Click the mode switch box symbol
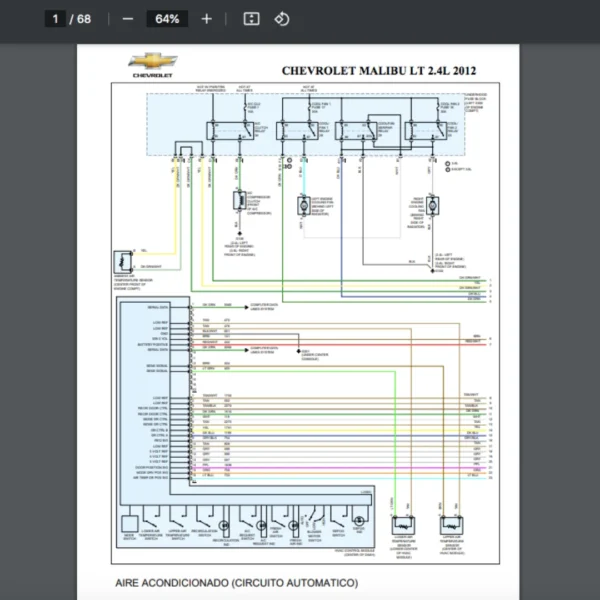Image resolution: width=600 pixels, height=600 pixels. pyautogui.click(x=130, y=522)
